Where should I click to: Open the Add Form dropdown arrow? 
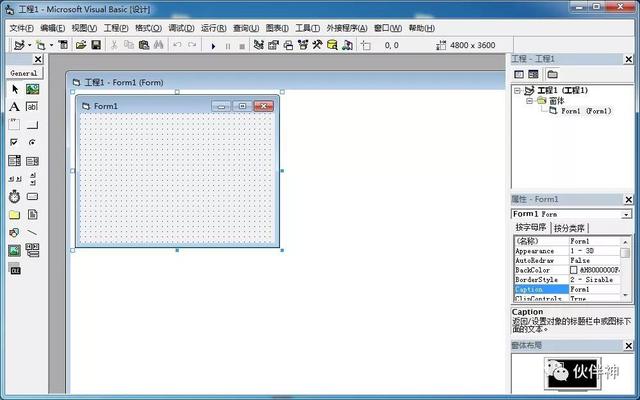(51, 45)
